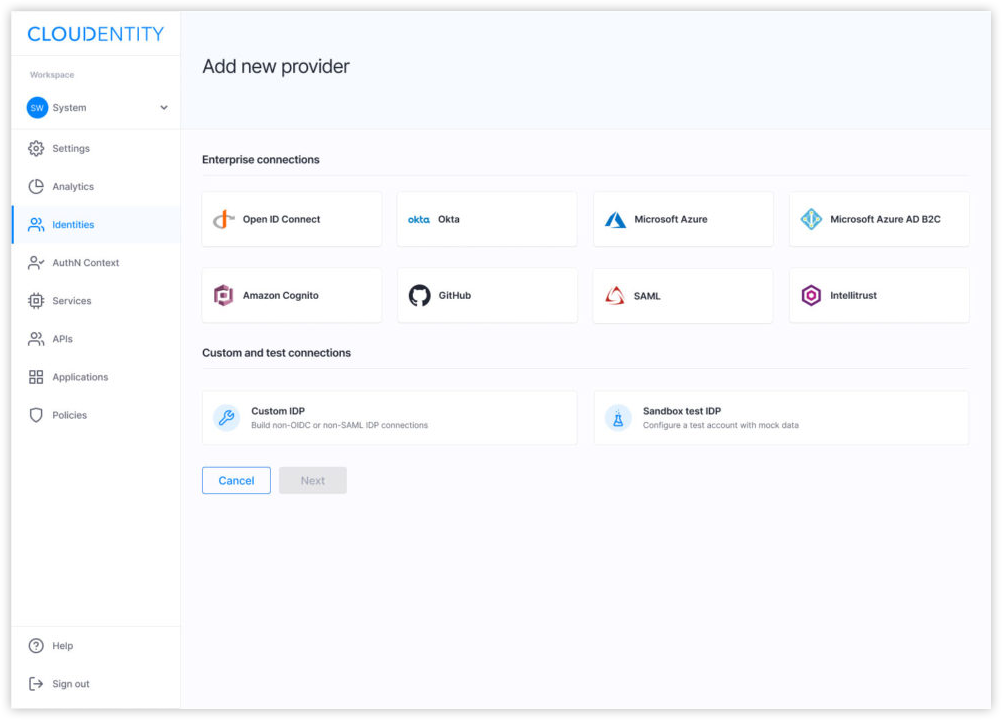The height and width of the screenshot is (720, 1002).
Task: Click Cancel button
Action: pyautogui.click(x=236, y=480)
